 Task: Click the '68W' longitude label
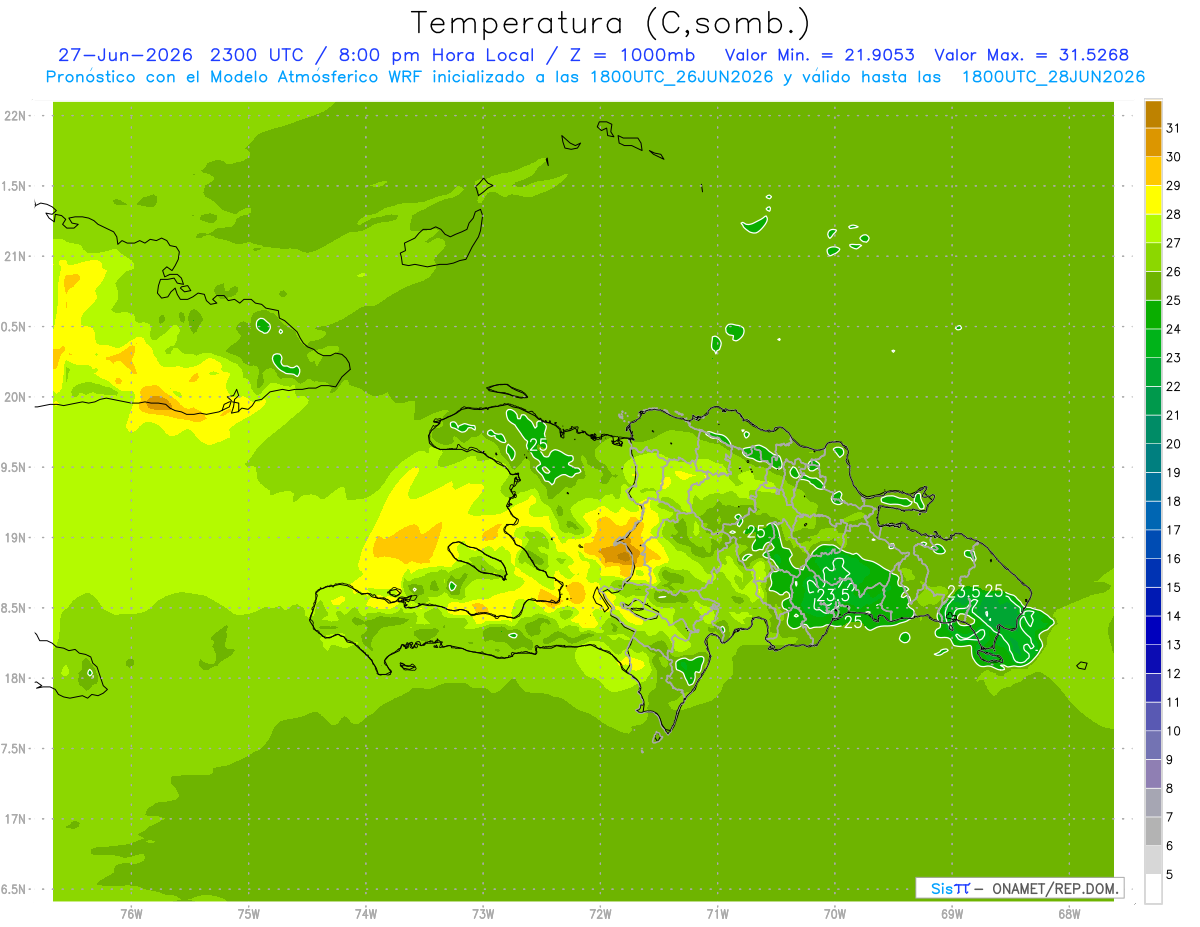pos(1069,913)
